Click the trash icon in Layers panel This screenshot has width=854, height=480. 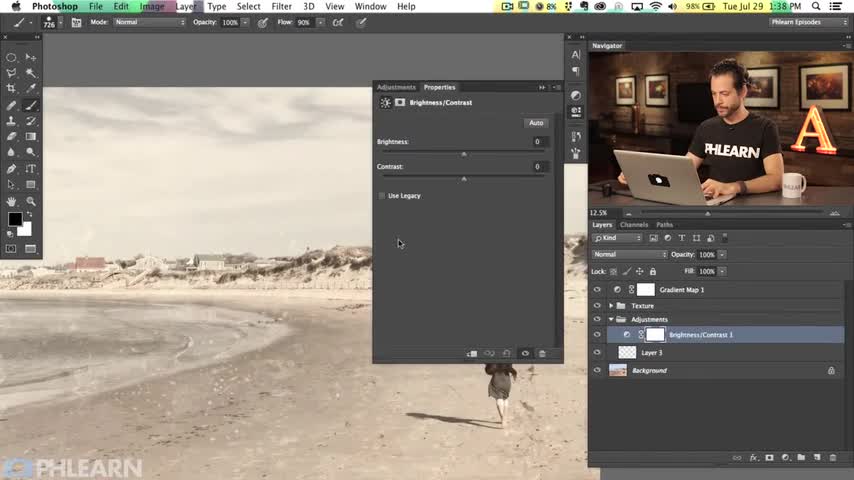coord(833,458)
